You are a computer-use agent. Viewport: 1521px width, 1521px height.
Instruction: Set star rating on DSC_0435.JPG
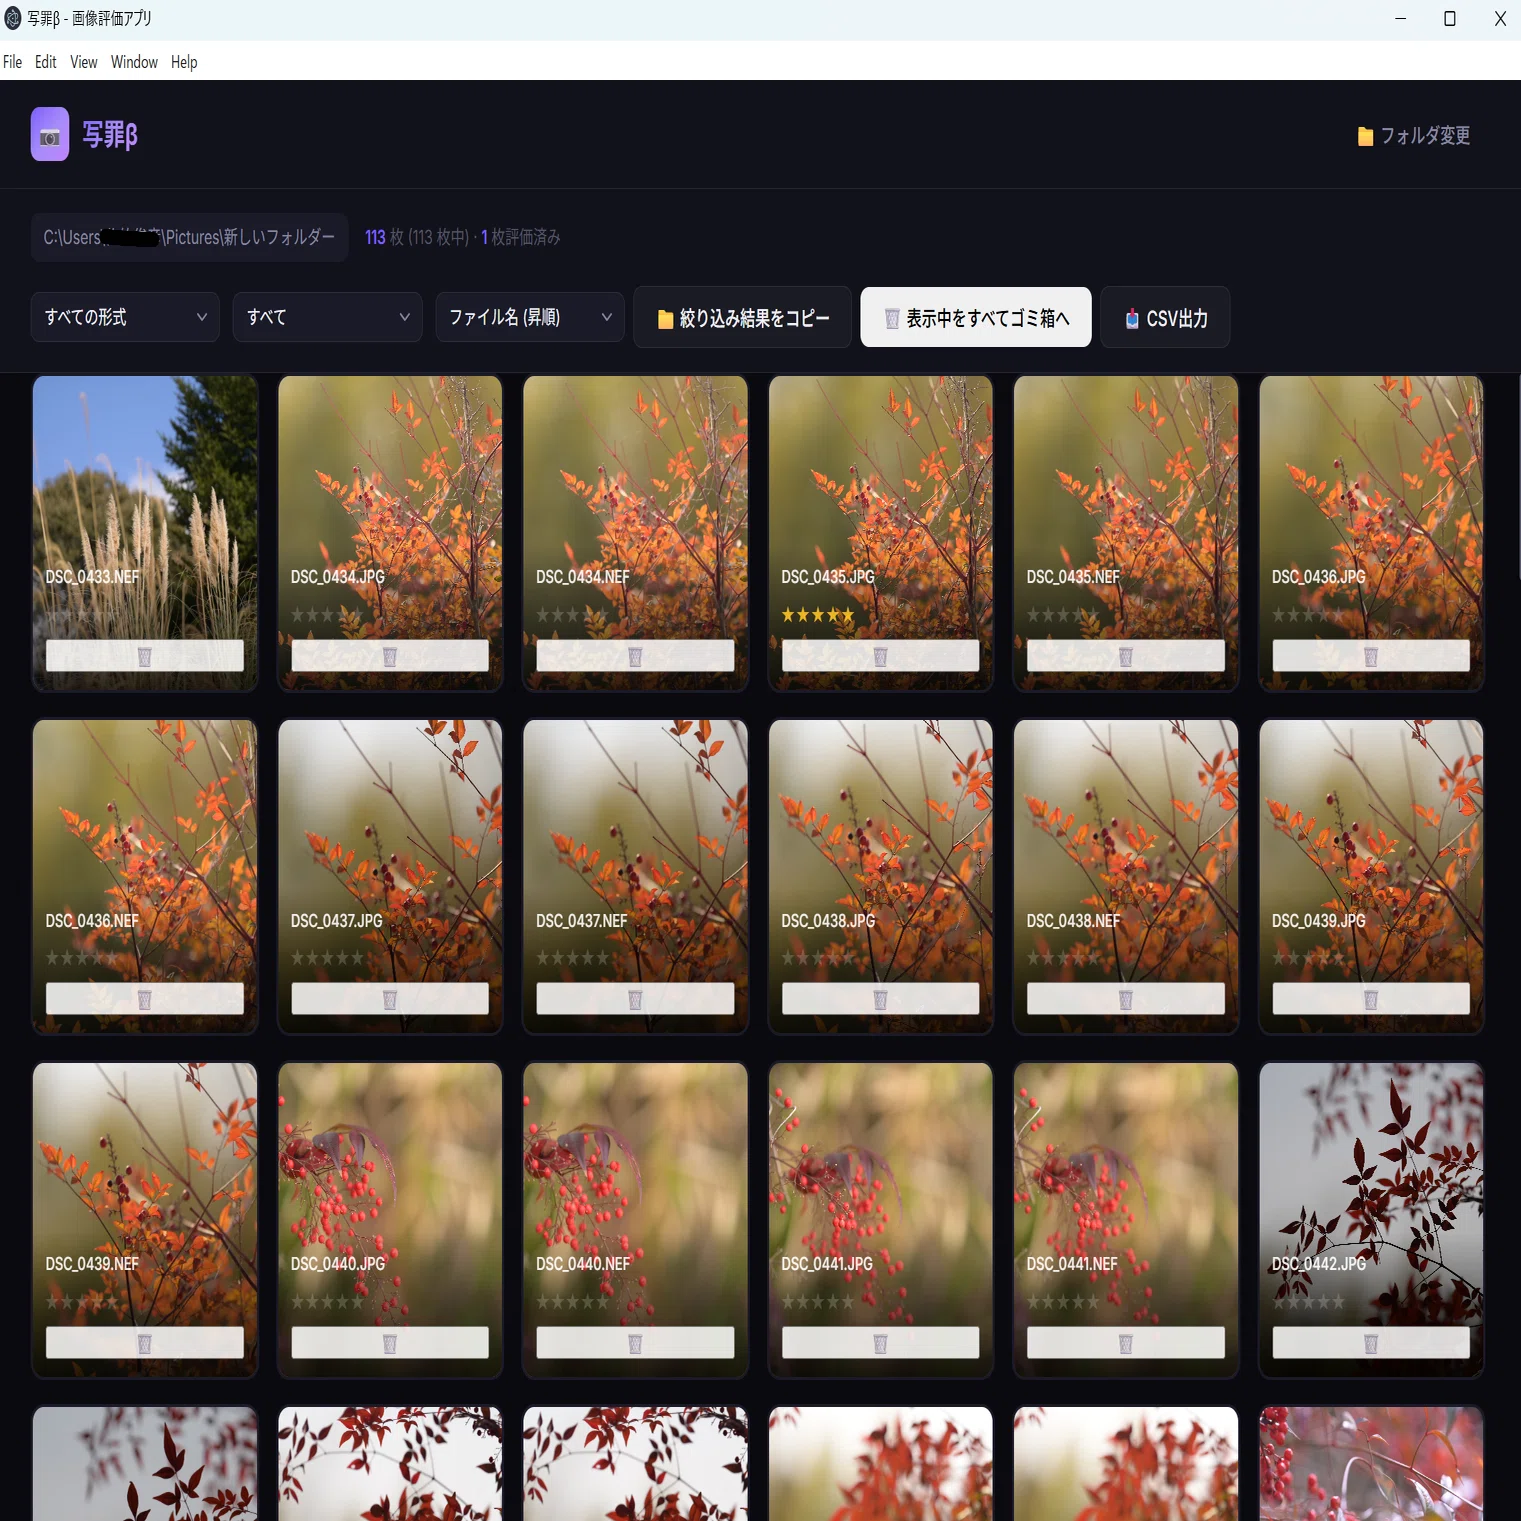818,615
